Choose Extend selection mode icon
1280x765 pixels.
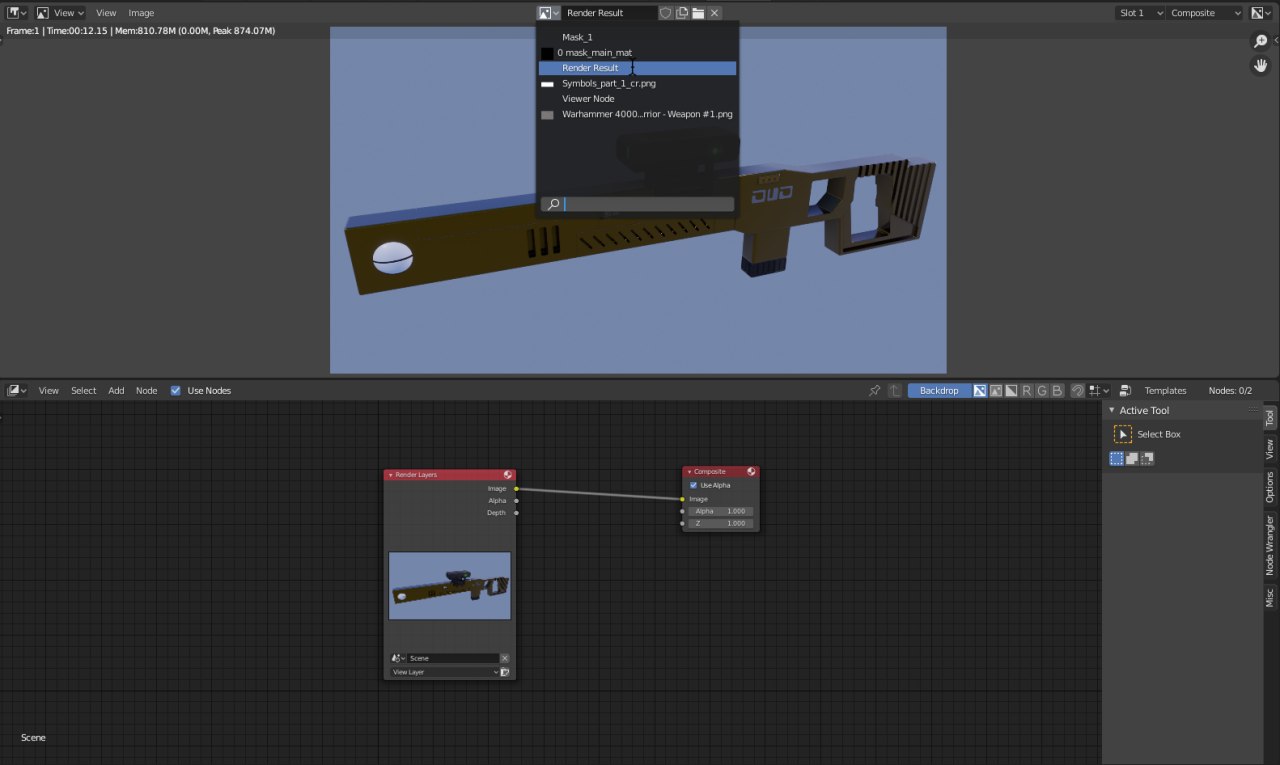(1132, 459)
